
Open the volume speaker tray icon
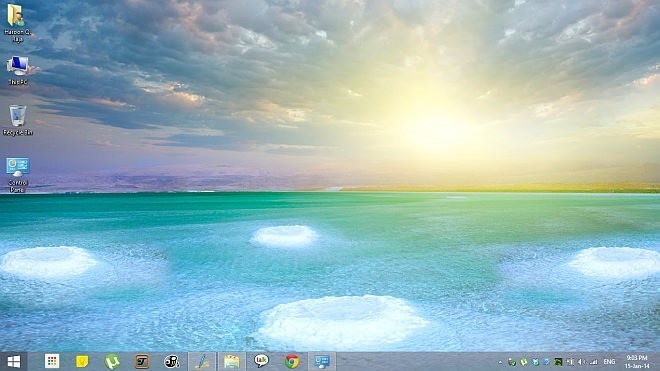click(582, 362)
